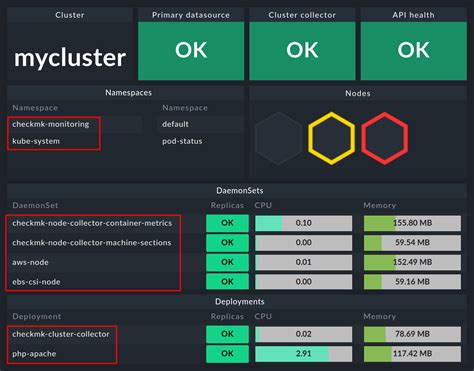474x371 pixels.
Task: Click memory bar showing 59.16 MB
Action: pos(412,282)
